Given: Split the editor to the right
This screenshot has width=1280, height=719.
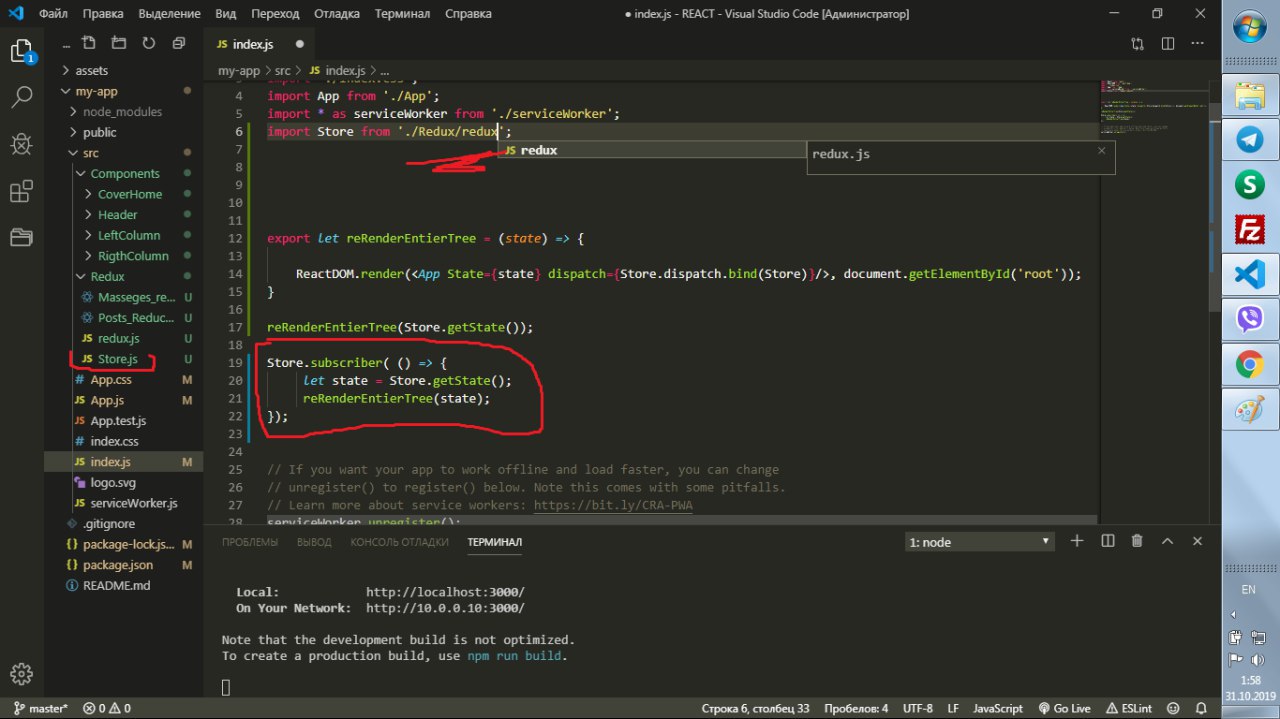Looking at the screenshot, I should click(x=1167, y=44).
